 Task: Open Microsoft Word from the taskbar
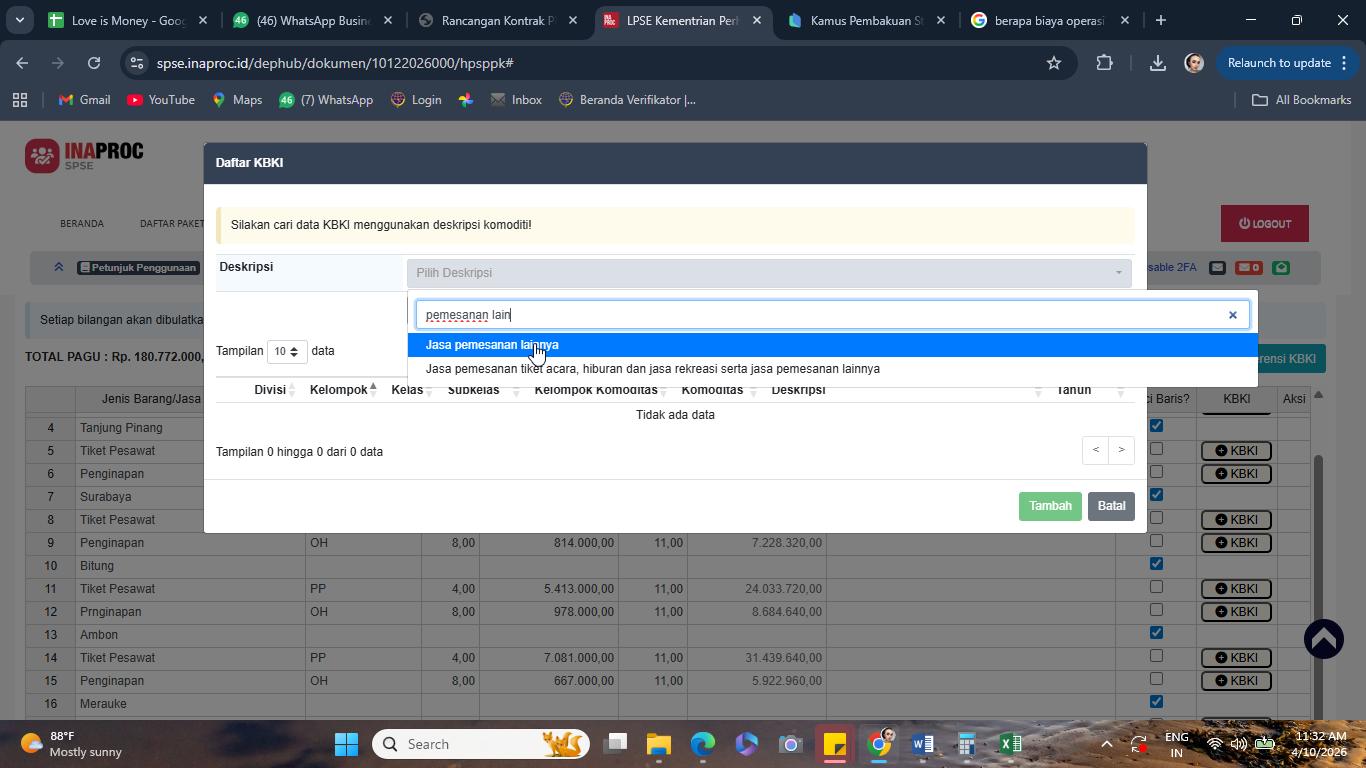922,744
